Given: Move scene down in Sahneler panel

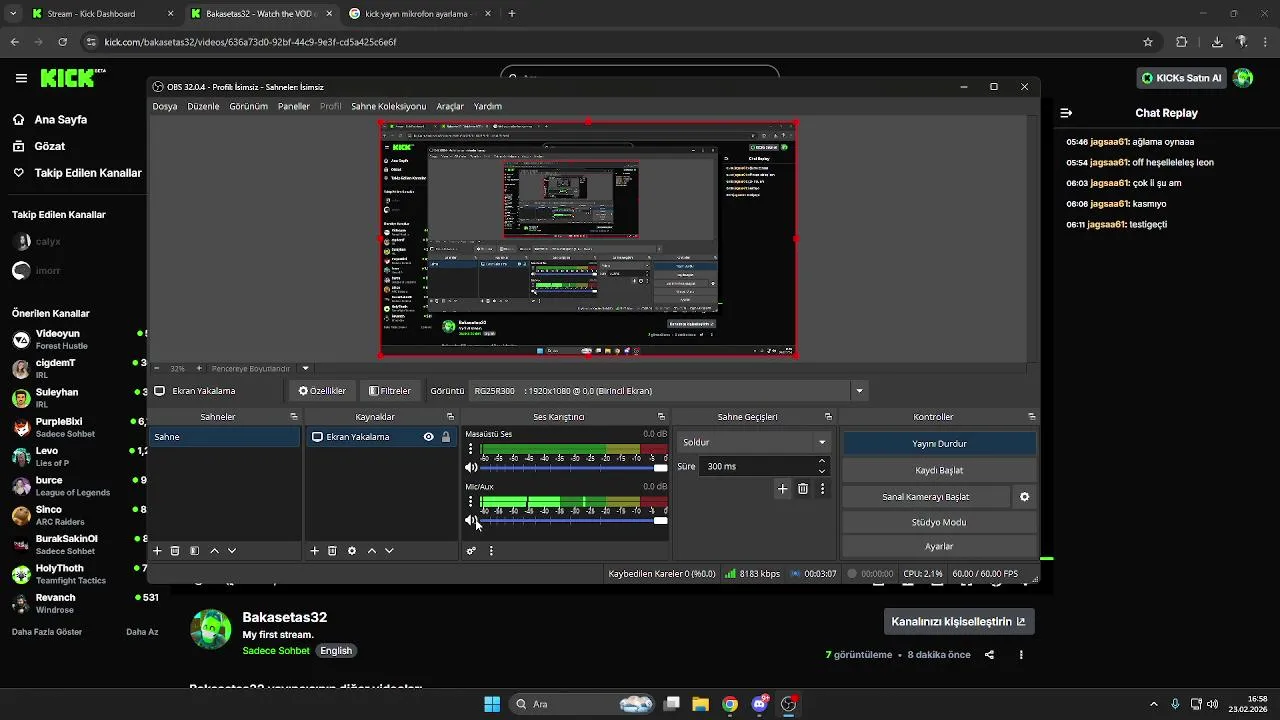Looking at the screenshot, I should pos(232,551).
